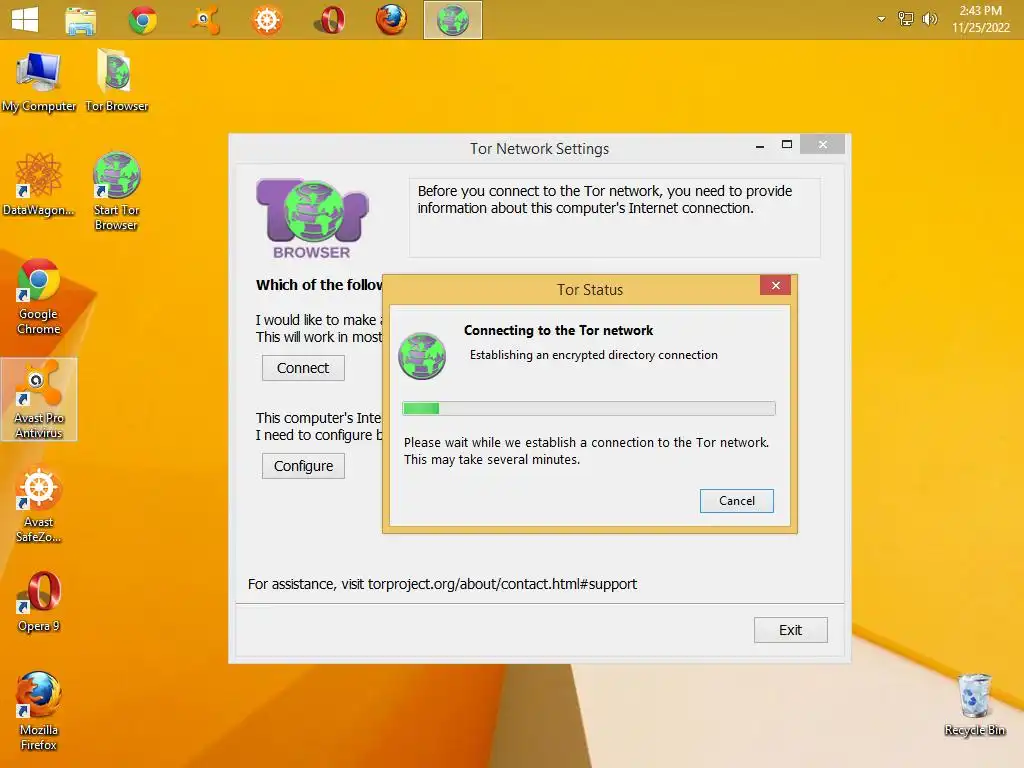Launch Firefox from the taskbar
Viewport: 1024px width, 768px height.
(x=391, y=20)
